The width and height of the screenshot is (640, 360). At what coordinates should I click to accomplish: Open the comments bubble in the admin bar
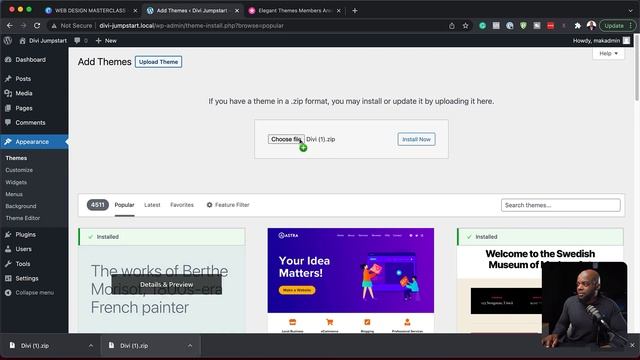[80, 40]
